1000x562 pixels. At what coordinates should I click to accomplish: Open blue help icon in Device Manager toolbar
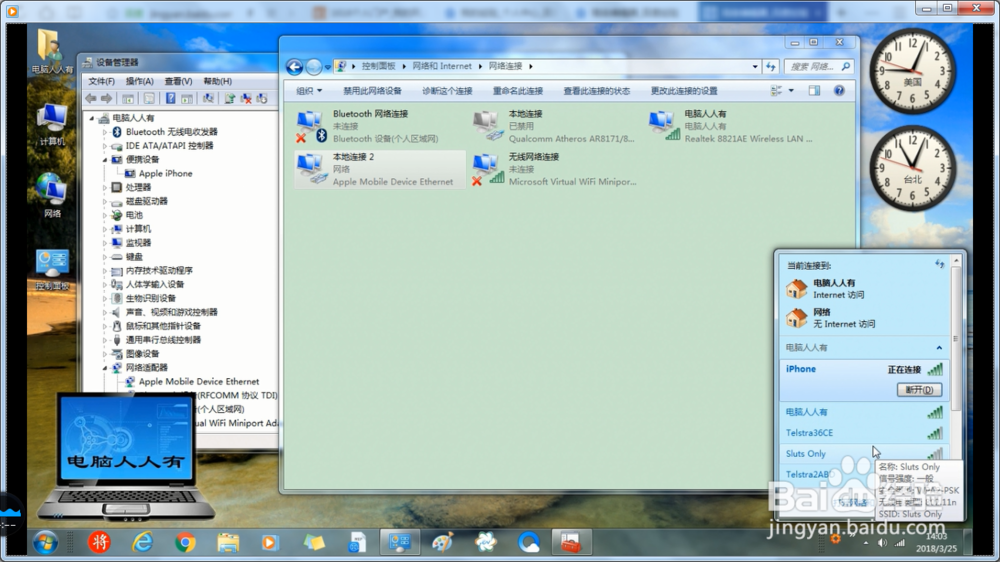170,98
